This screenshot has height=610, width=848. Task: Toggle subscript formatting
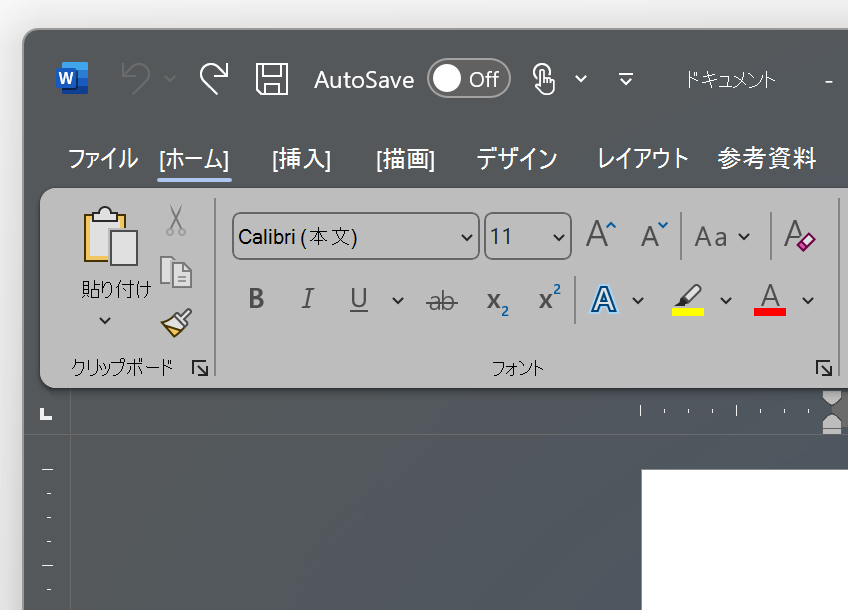click(497, 302)
